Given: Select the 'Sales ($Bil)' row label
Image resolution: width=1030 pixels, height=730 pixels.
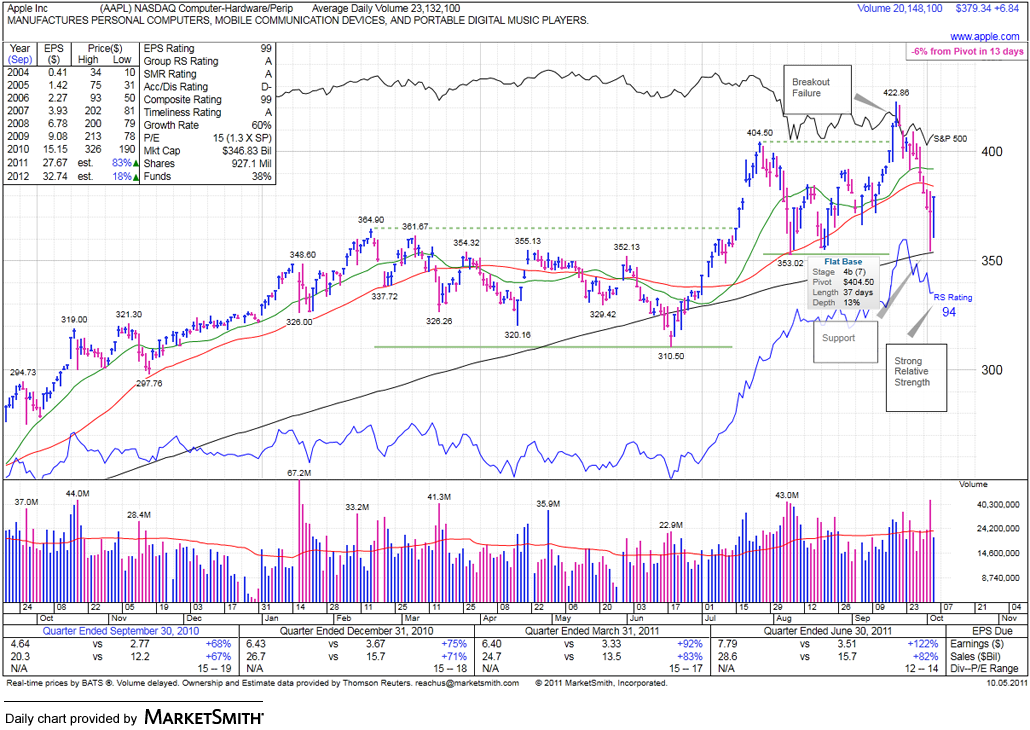Looking at the screenshot, I should click(x=977, y=656).
